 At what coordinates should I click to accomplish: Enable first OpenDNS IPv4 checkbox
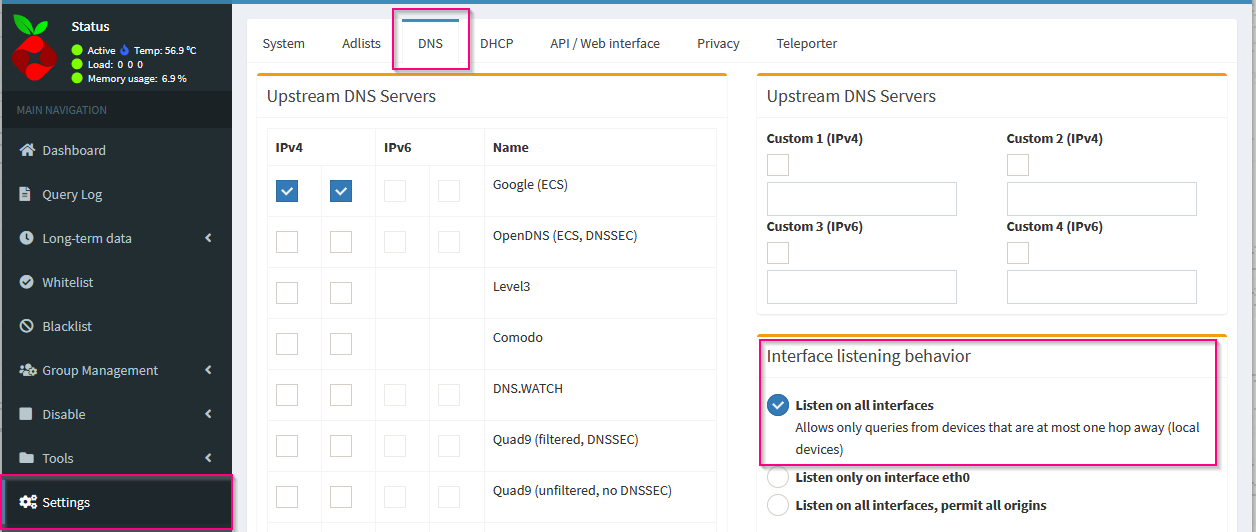point(287,242)
